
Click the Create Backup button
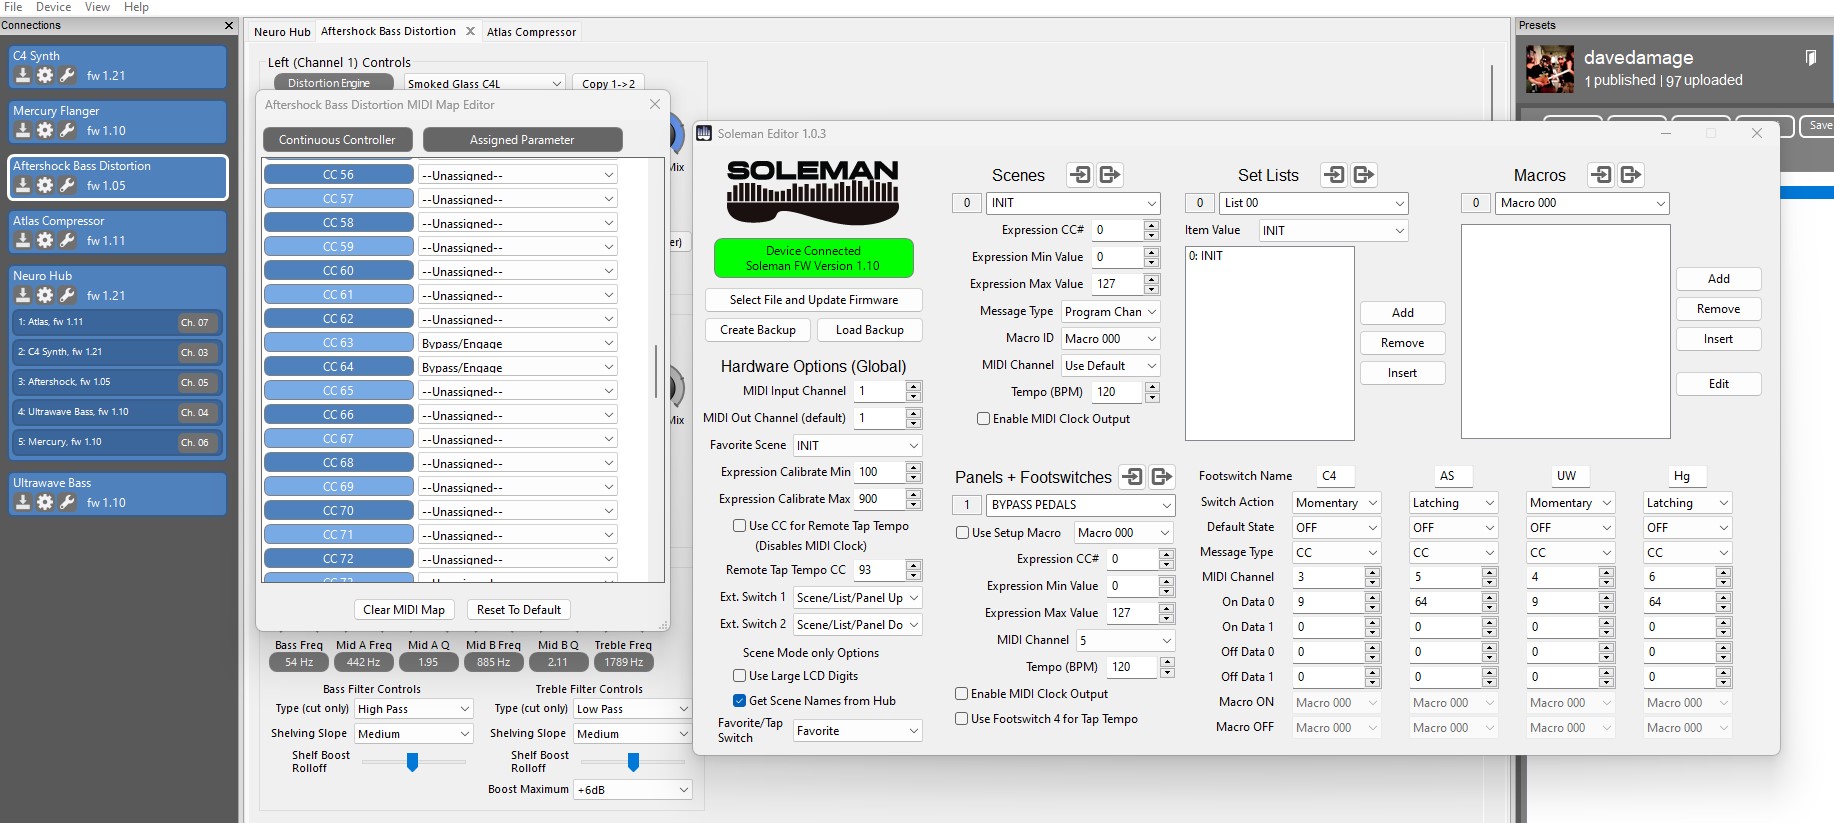(x=758, y=330)
